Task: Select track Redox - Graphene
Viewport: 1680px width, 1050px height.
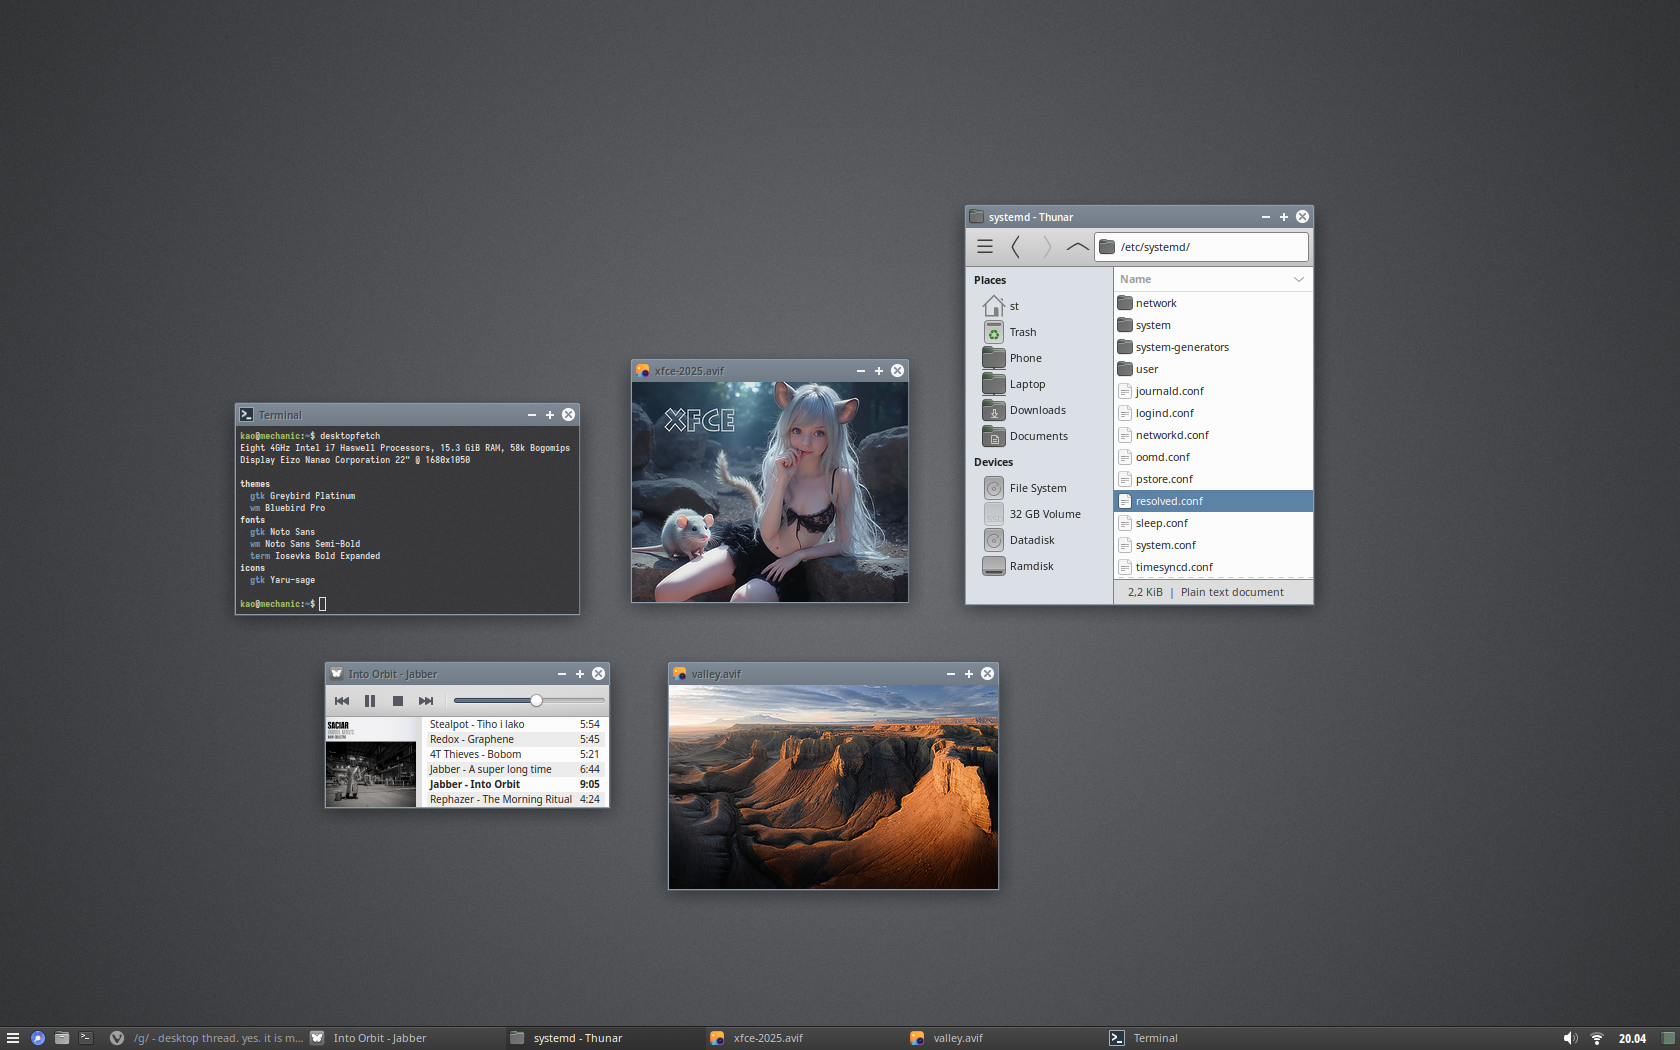Action: pos(514,739)
